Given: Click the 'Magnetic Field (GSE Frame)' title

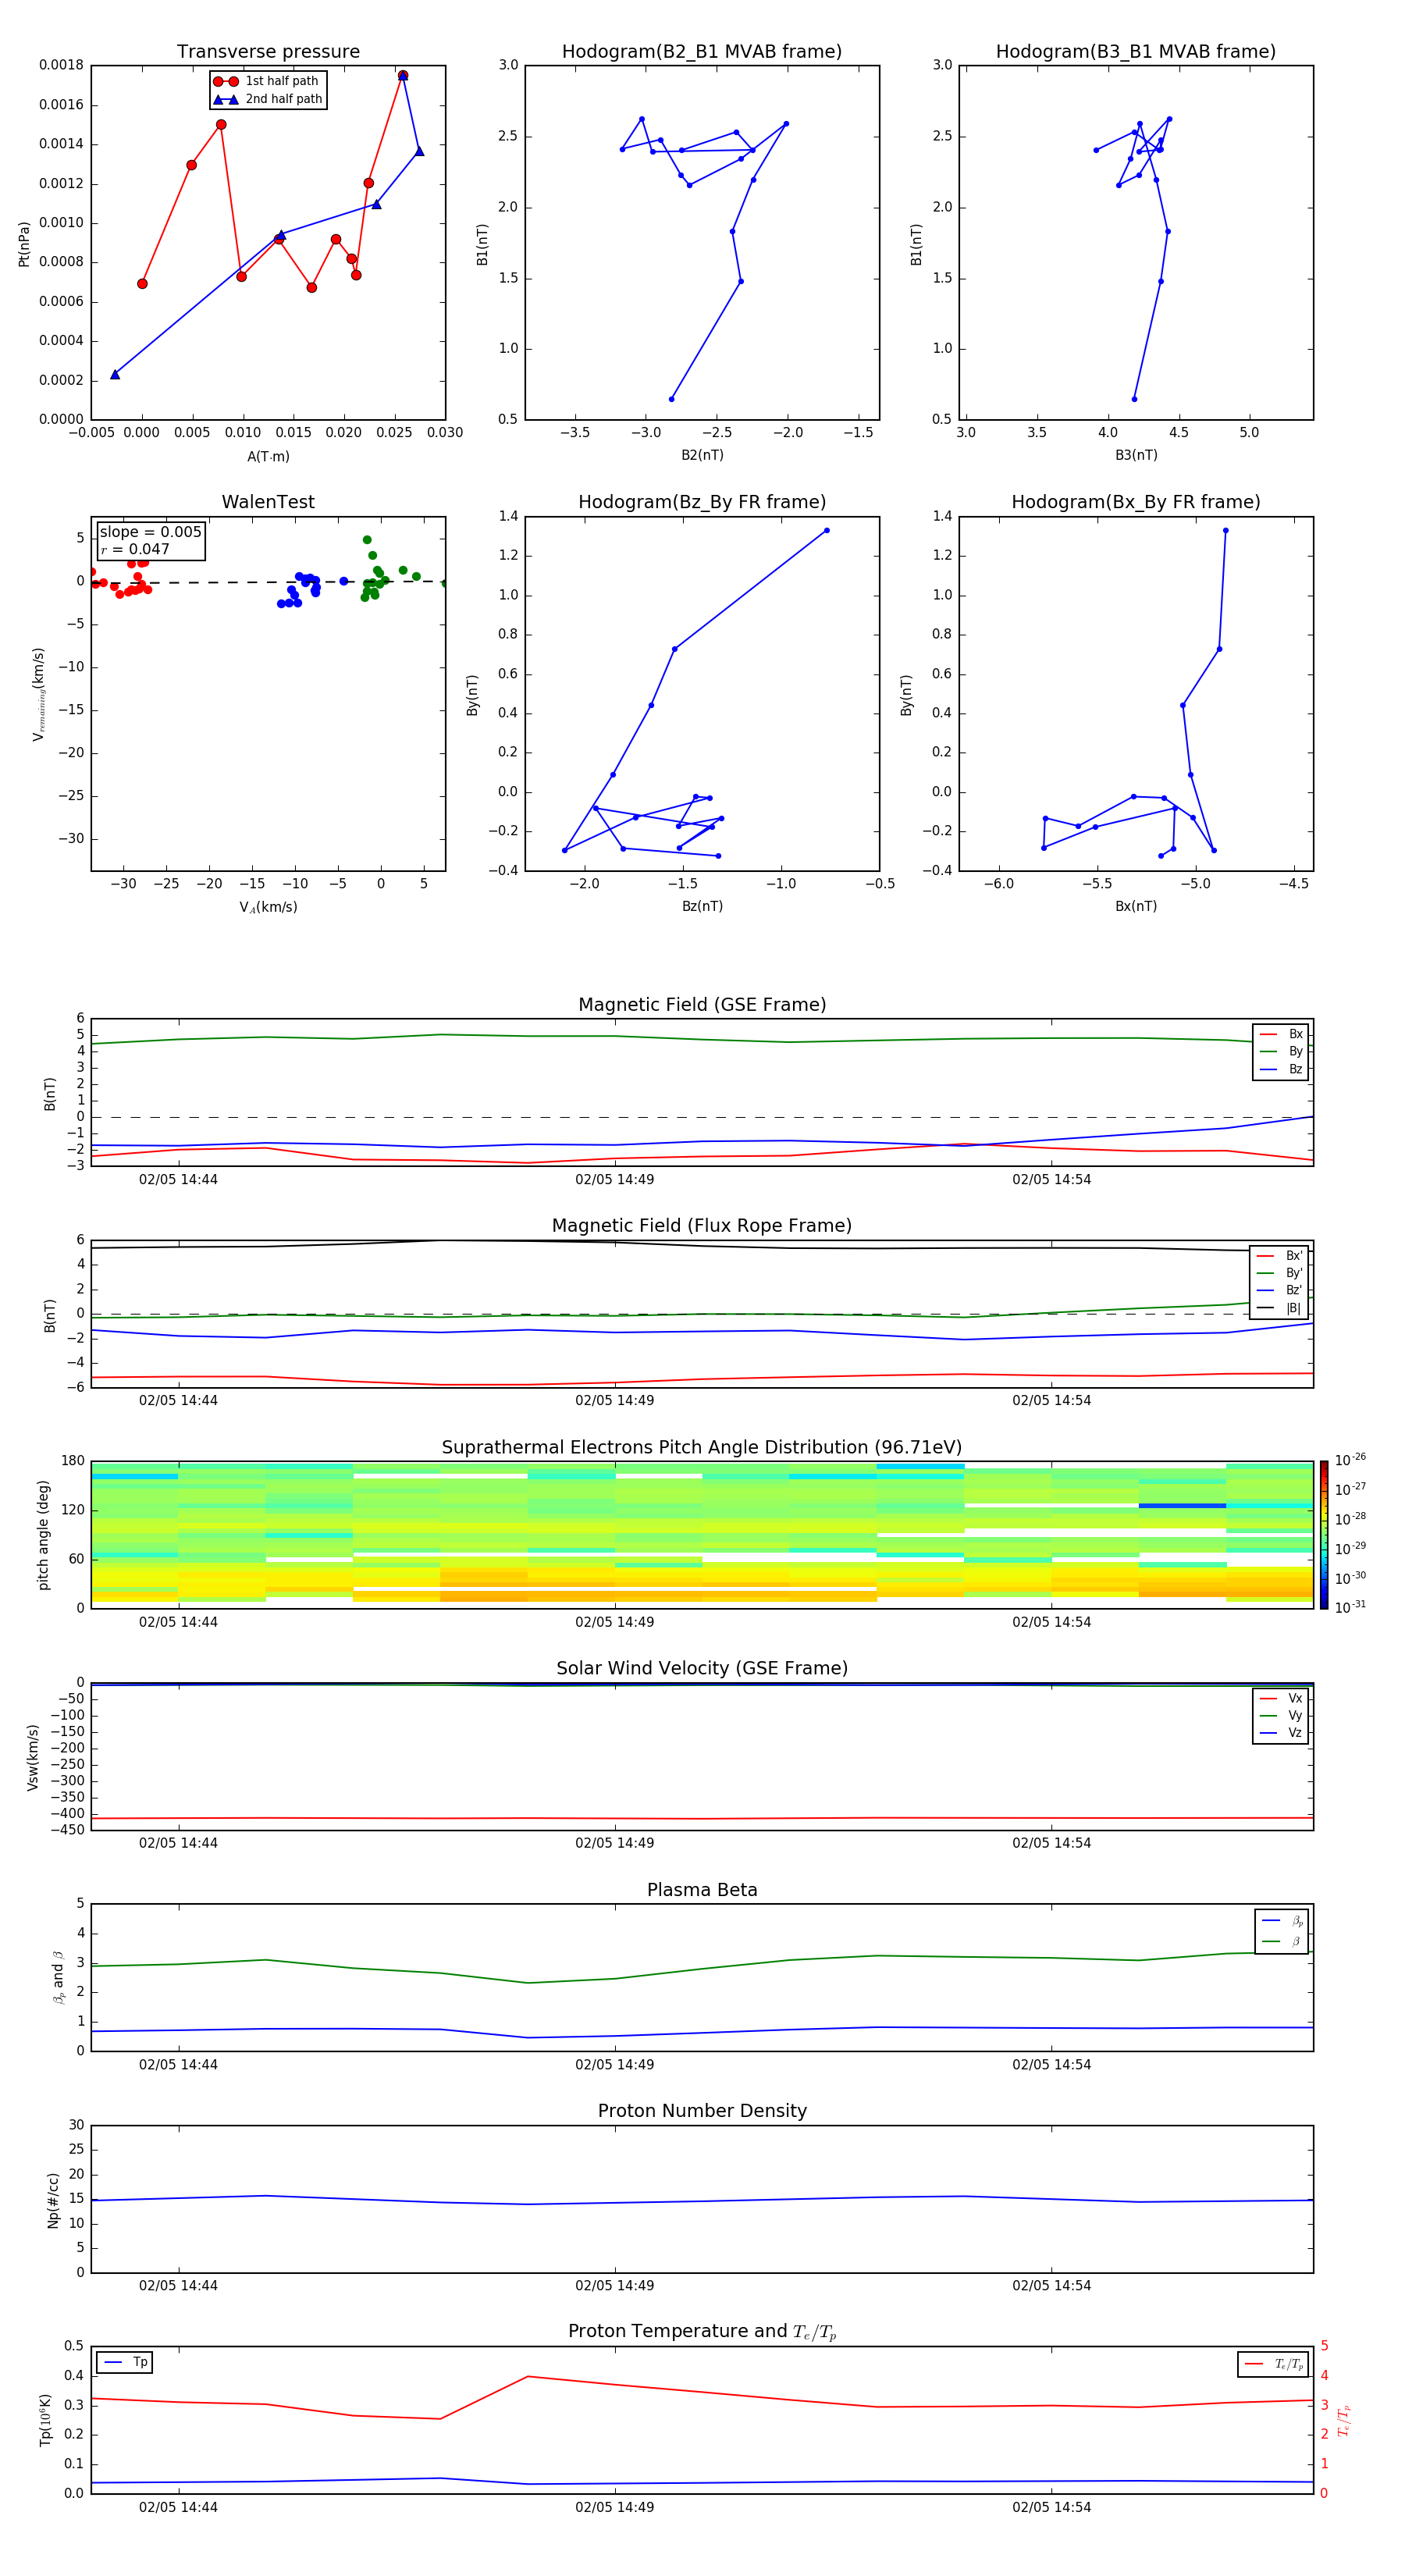Looking at the screenshot, I should point(702,1005).
